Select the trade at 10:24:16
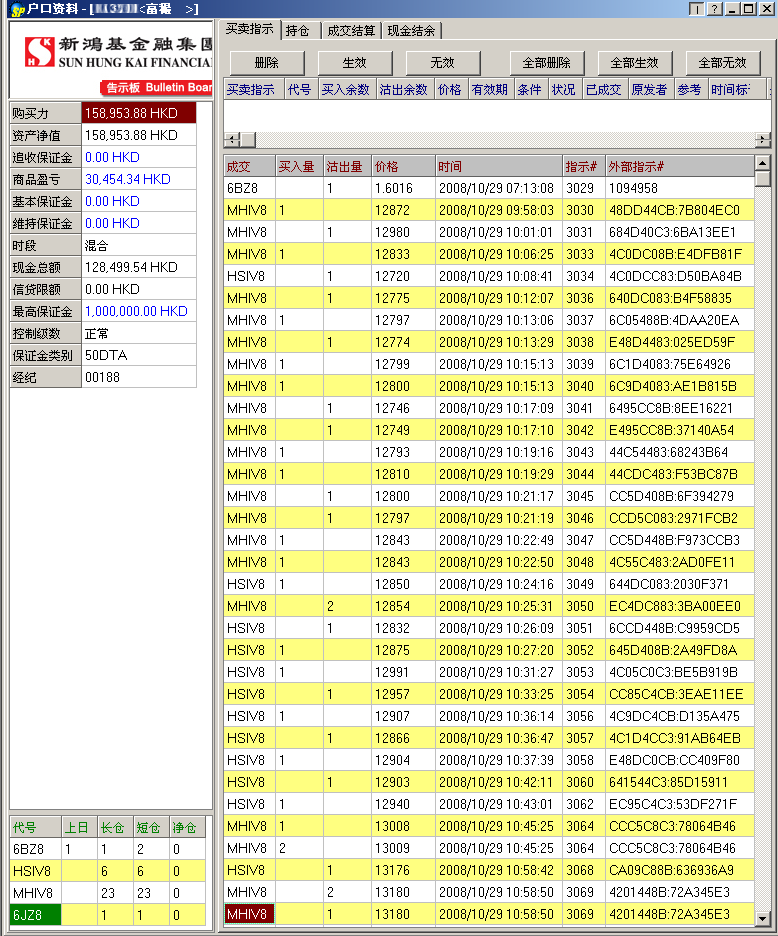The width and height of the screenshot is (778, 936). (488, 584)
